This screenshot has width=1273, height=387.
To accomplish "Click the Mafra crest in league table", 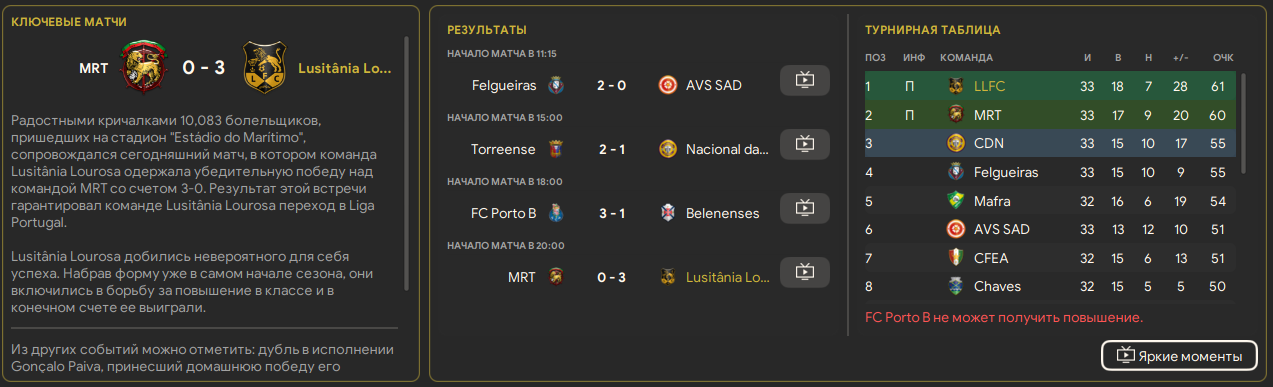I will point(955,201).
